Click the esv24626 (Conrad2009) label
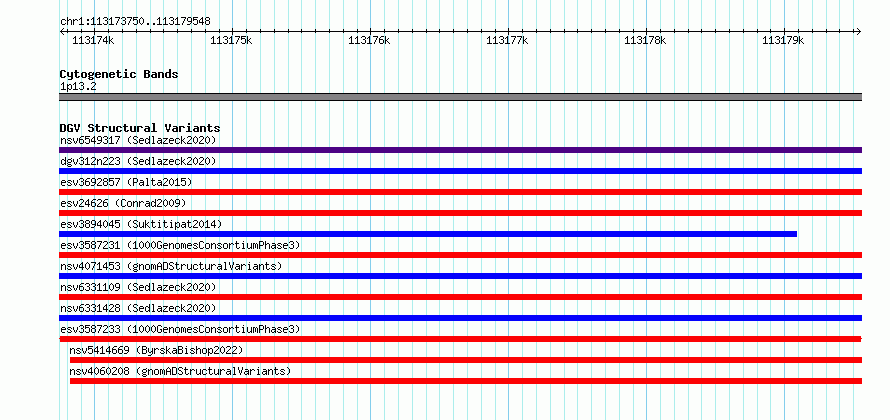 point(123,203)
